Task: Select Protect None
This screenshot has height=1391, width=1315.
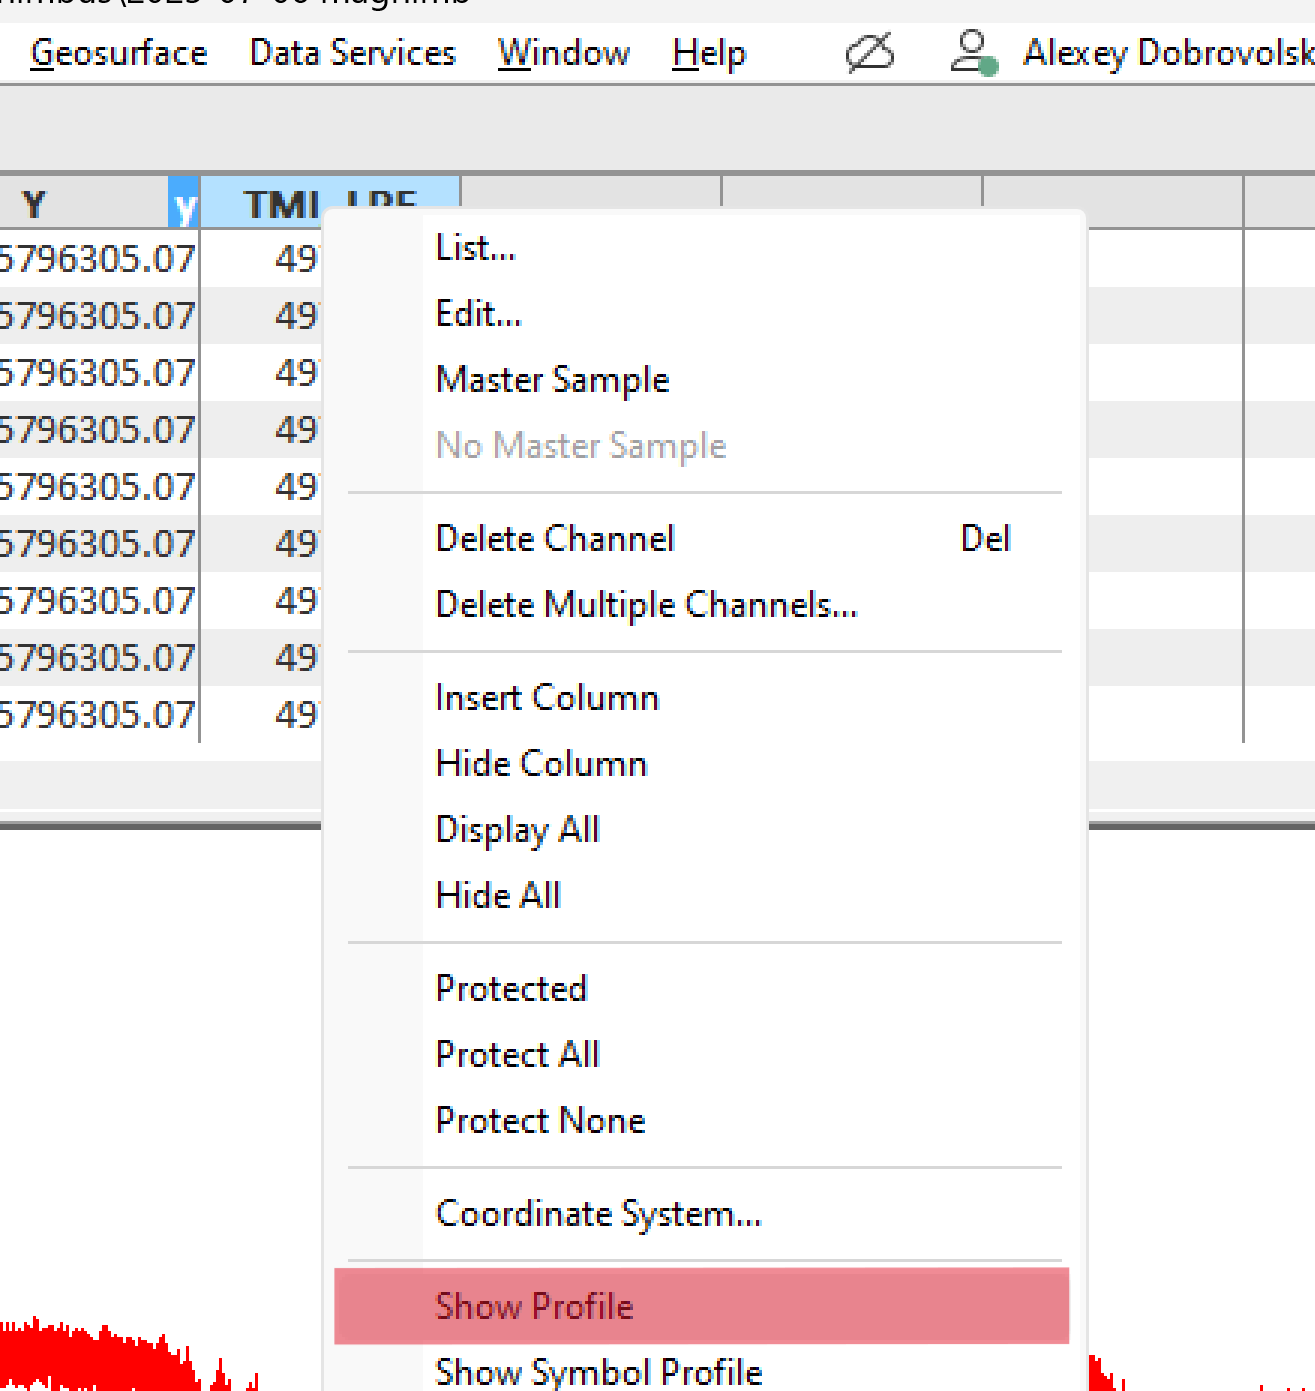Action: tap(540, 1120)
